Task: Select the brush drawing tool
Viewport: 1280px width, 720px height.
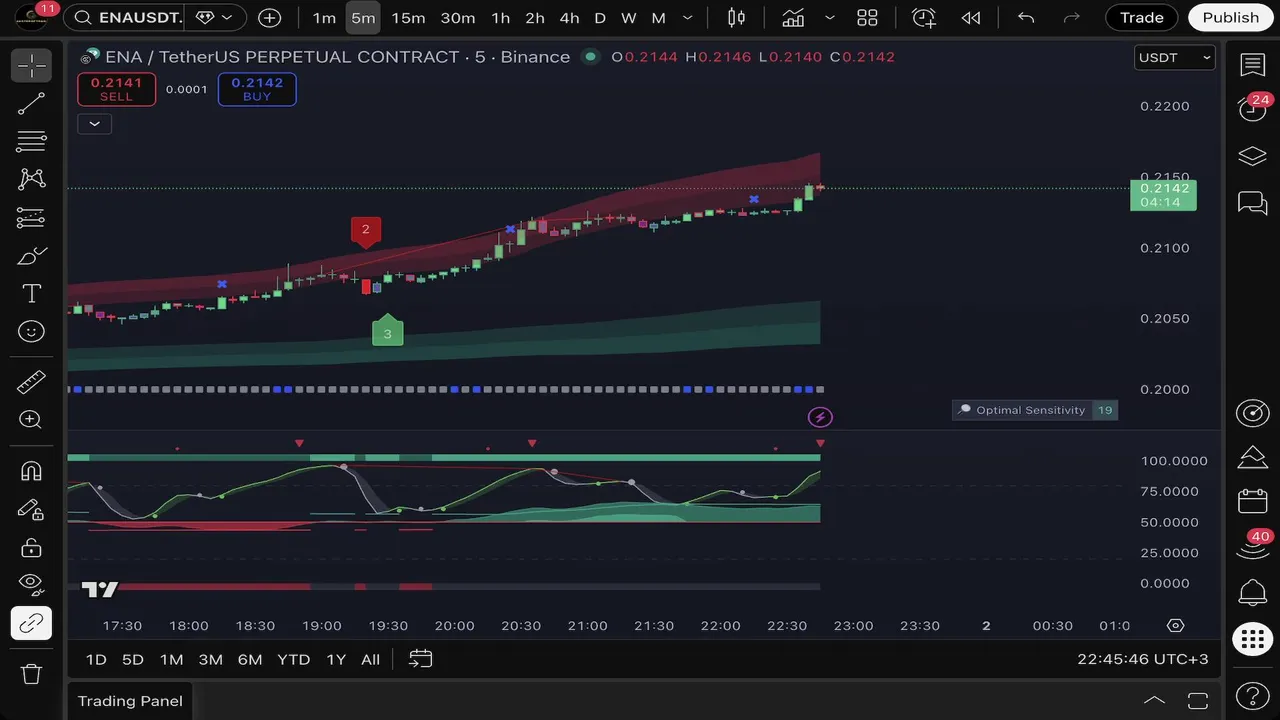Action: [x=31, y=256]
